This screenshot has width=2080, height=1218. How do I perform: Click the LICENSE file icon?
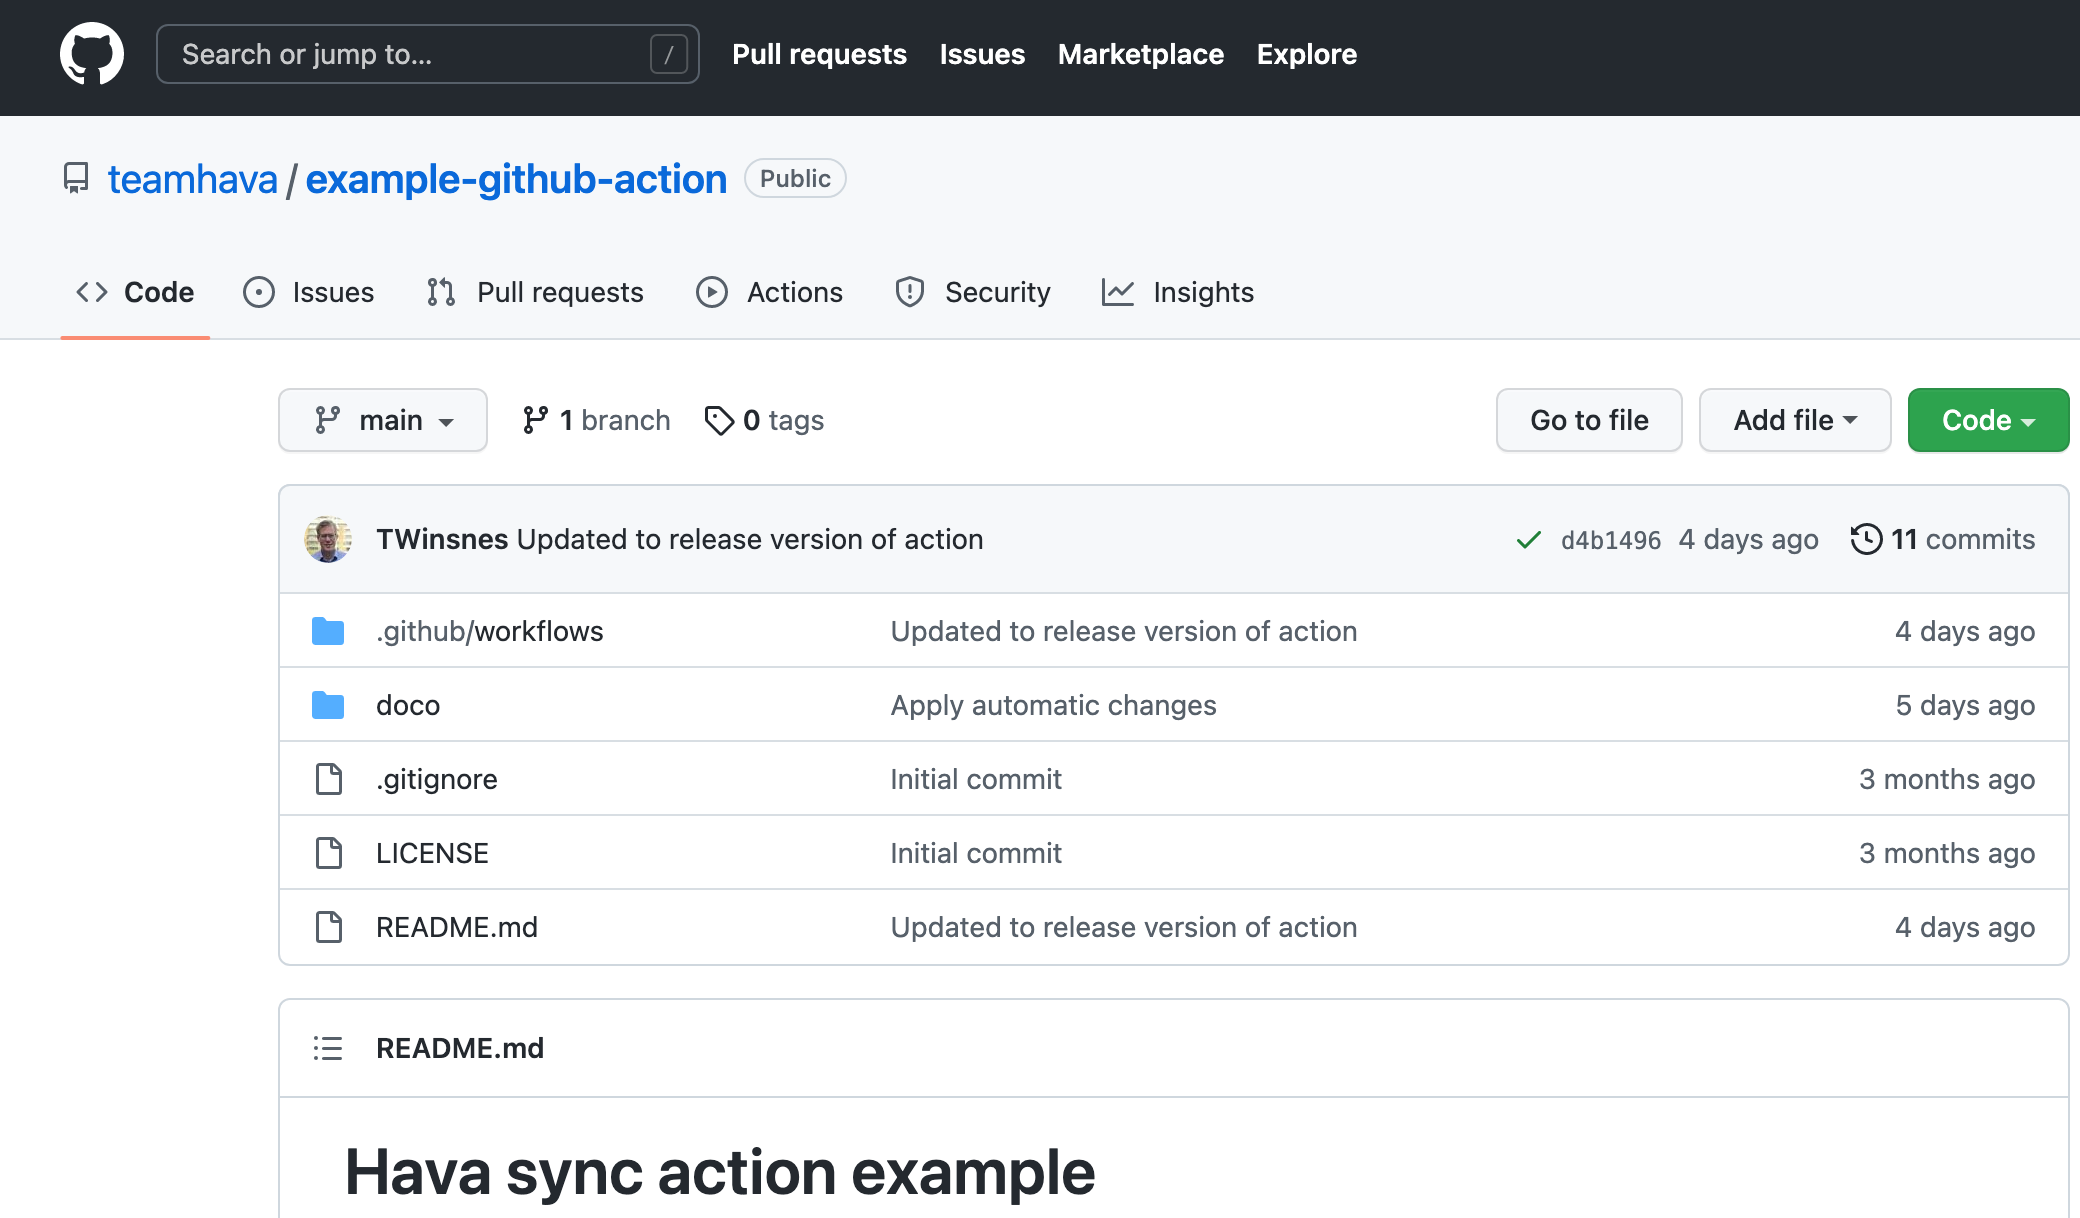(328, 853)
